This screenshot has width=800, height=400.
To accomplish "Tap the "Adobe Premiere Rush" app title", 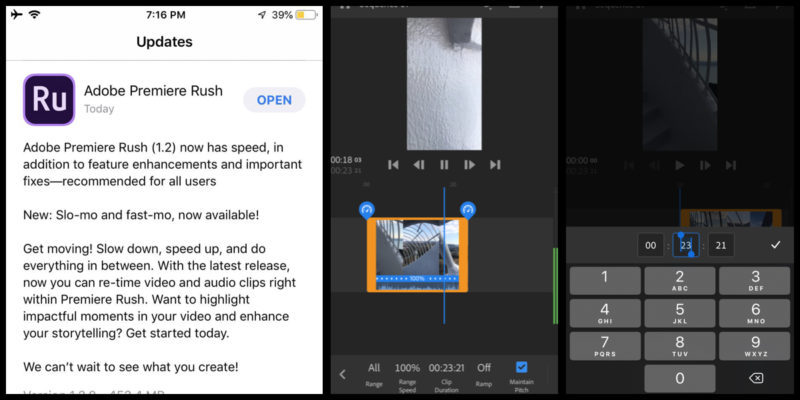I will pos(153,91).
